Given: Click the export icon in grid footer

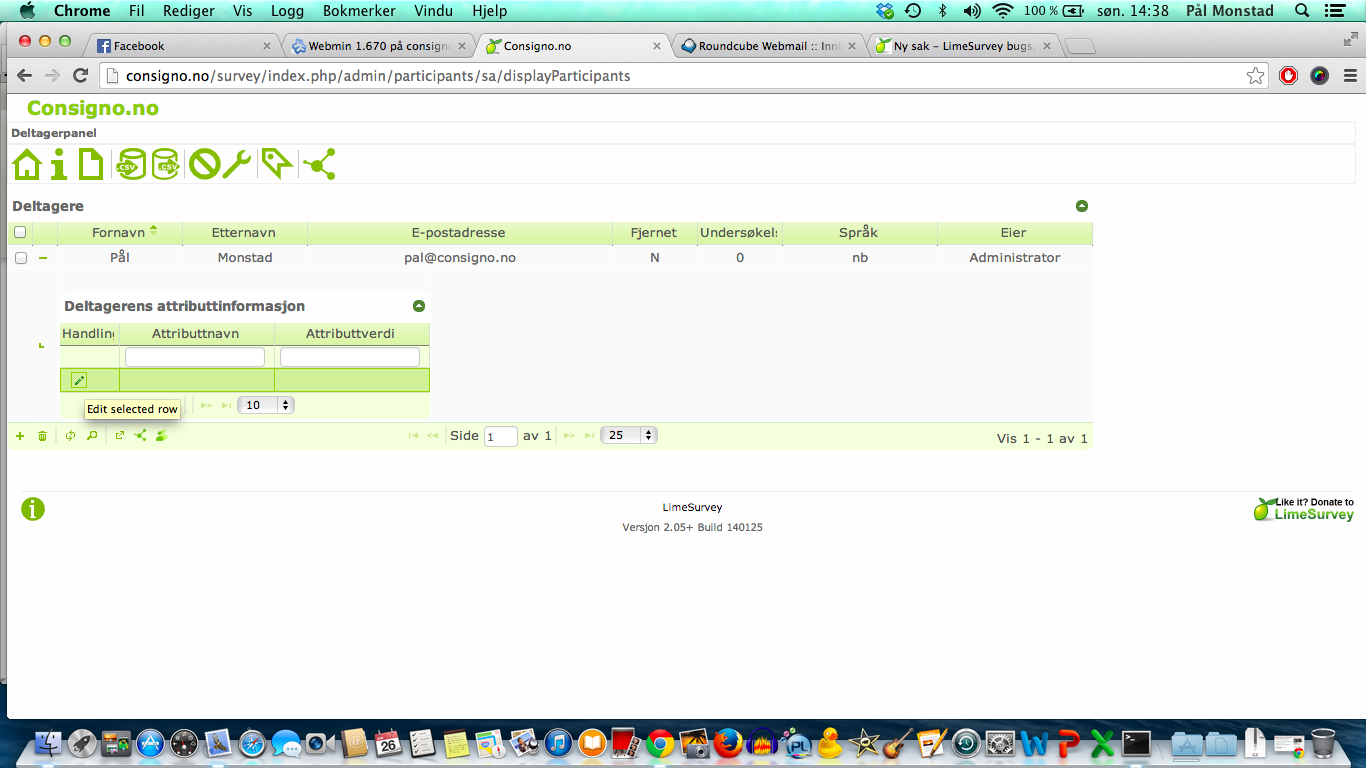Looking at the screenshot, I should click(x=119, y=436).
